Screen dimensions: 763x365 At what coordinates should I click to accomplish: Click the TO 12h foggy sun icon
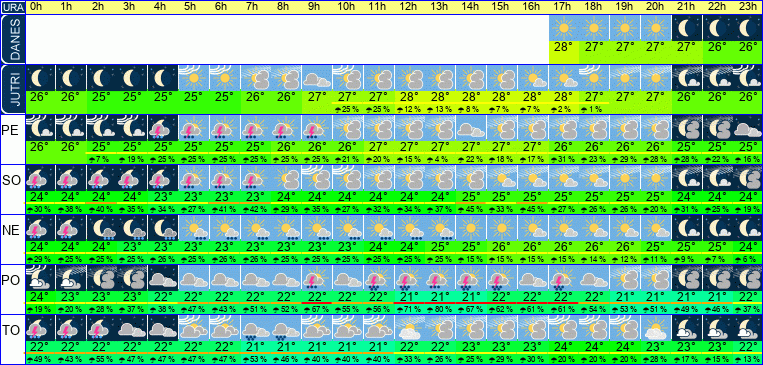[x=410, y=328]
